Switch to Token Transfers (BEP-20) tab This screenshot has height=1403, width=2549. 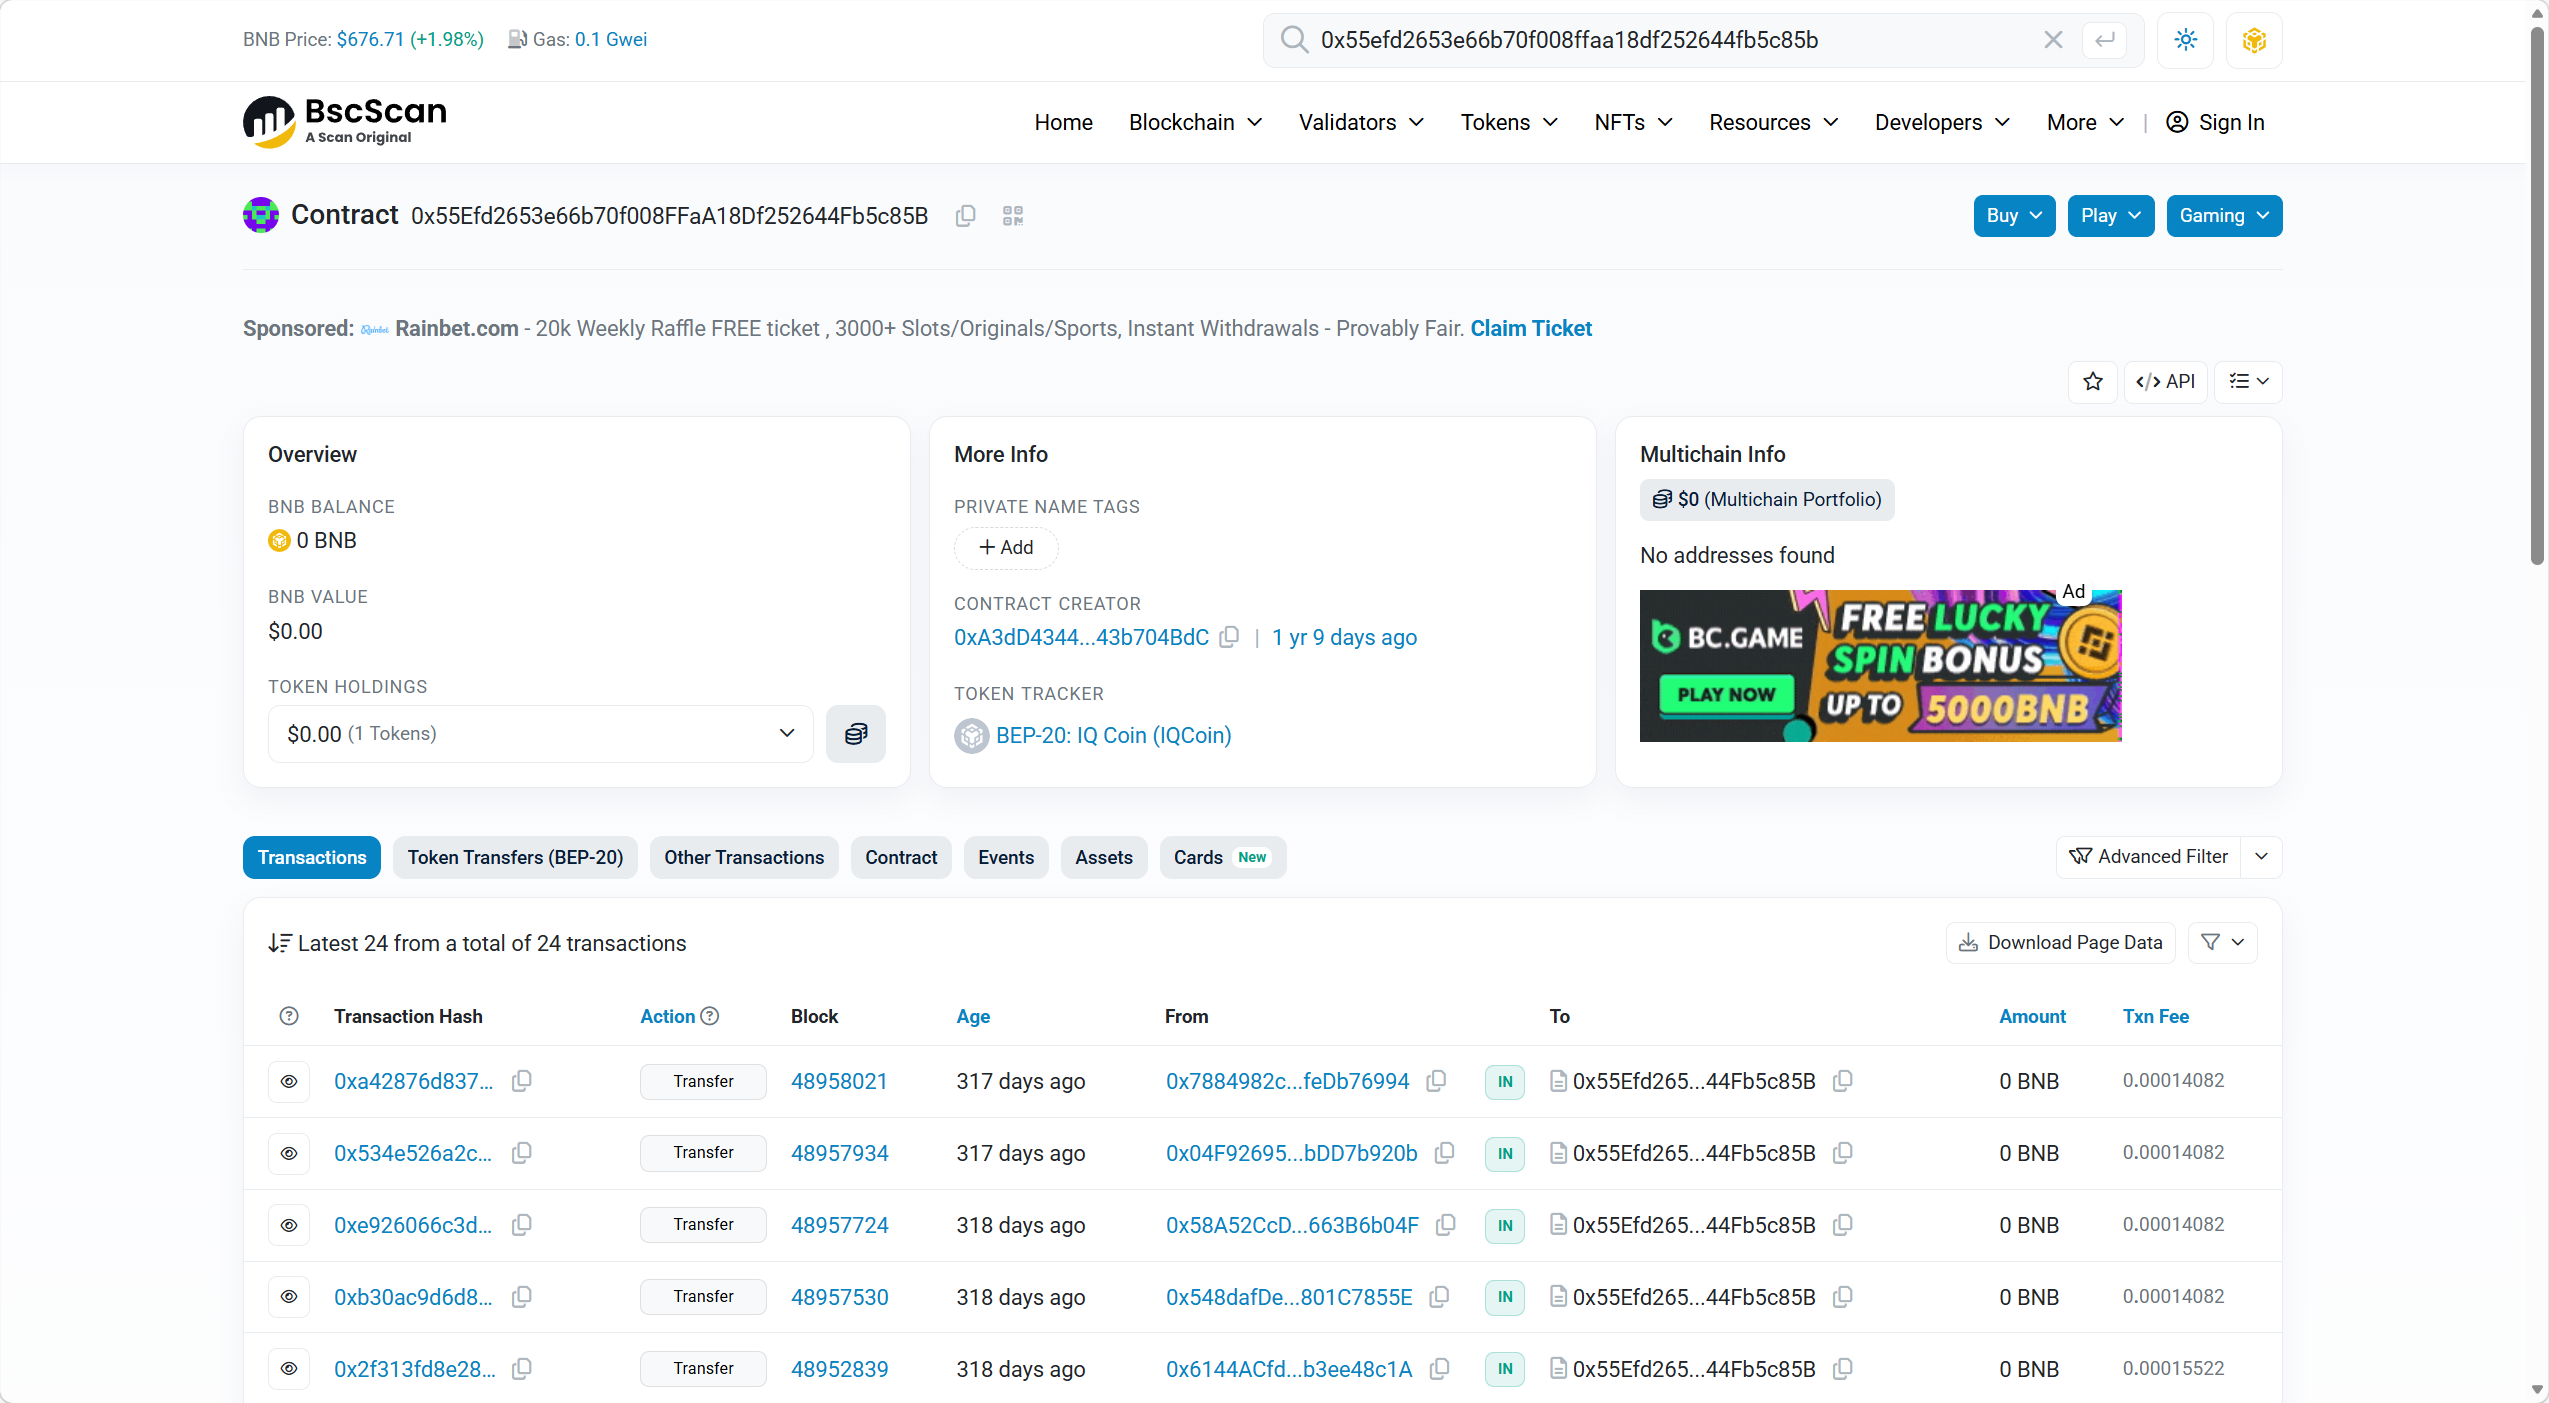(x=515, y=857)
